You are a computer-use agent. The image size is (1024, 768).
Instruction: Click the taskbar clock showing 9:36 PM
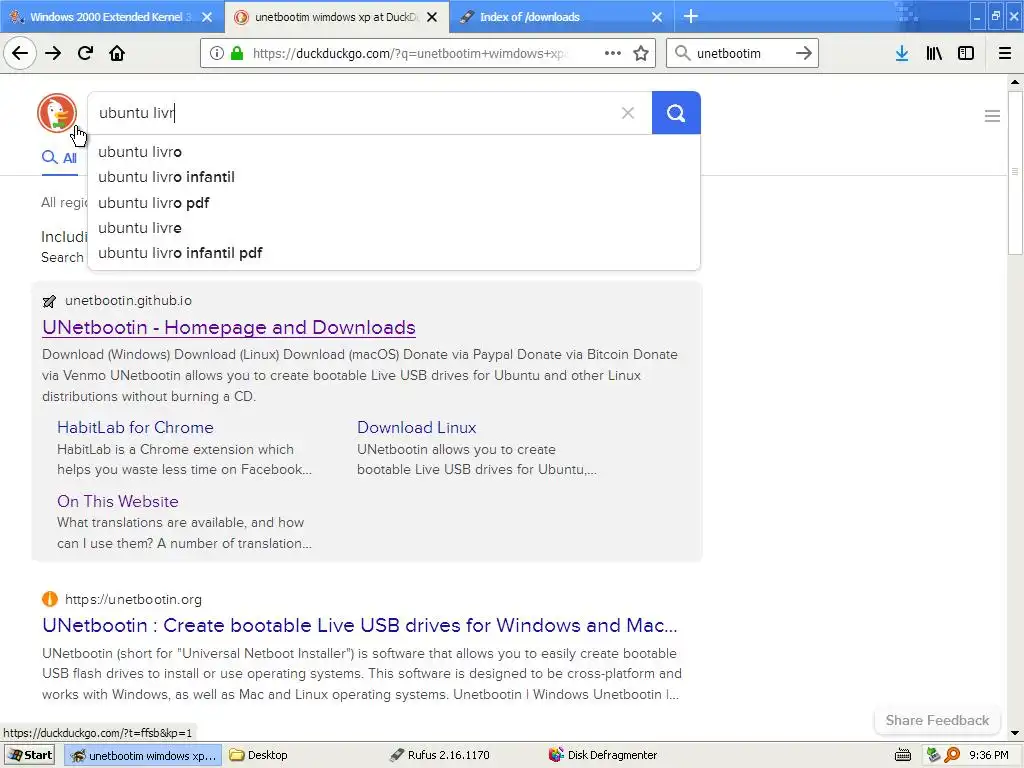[x=988, y=755]
